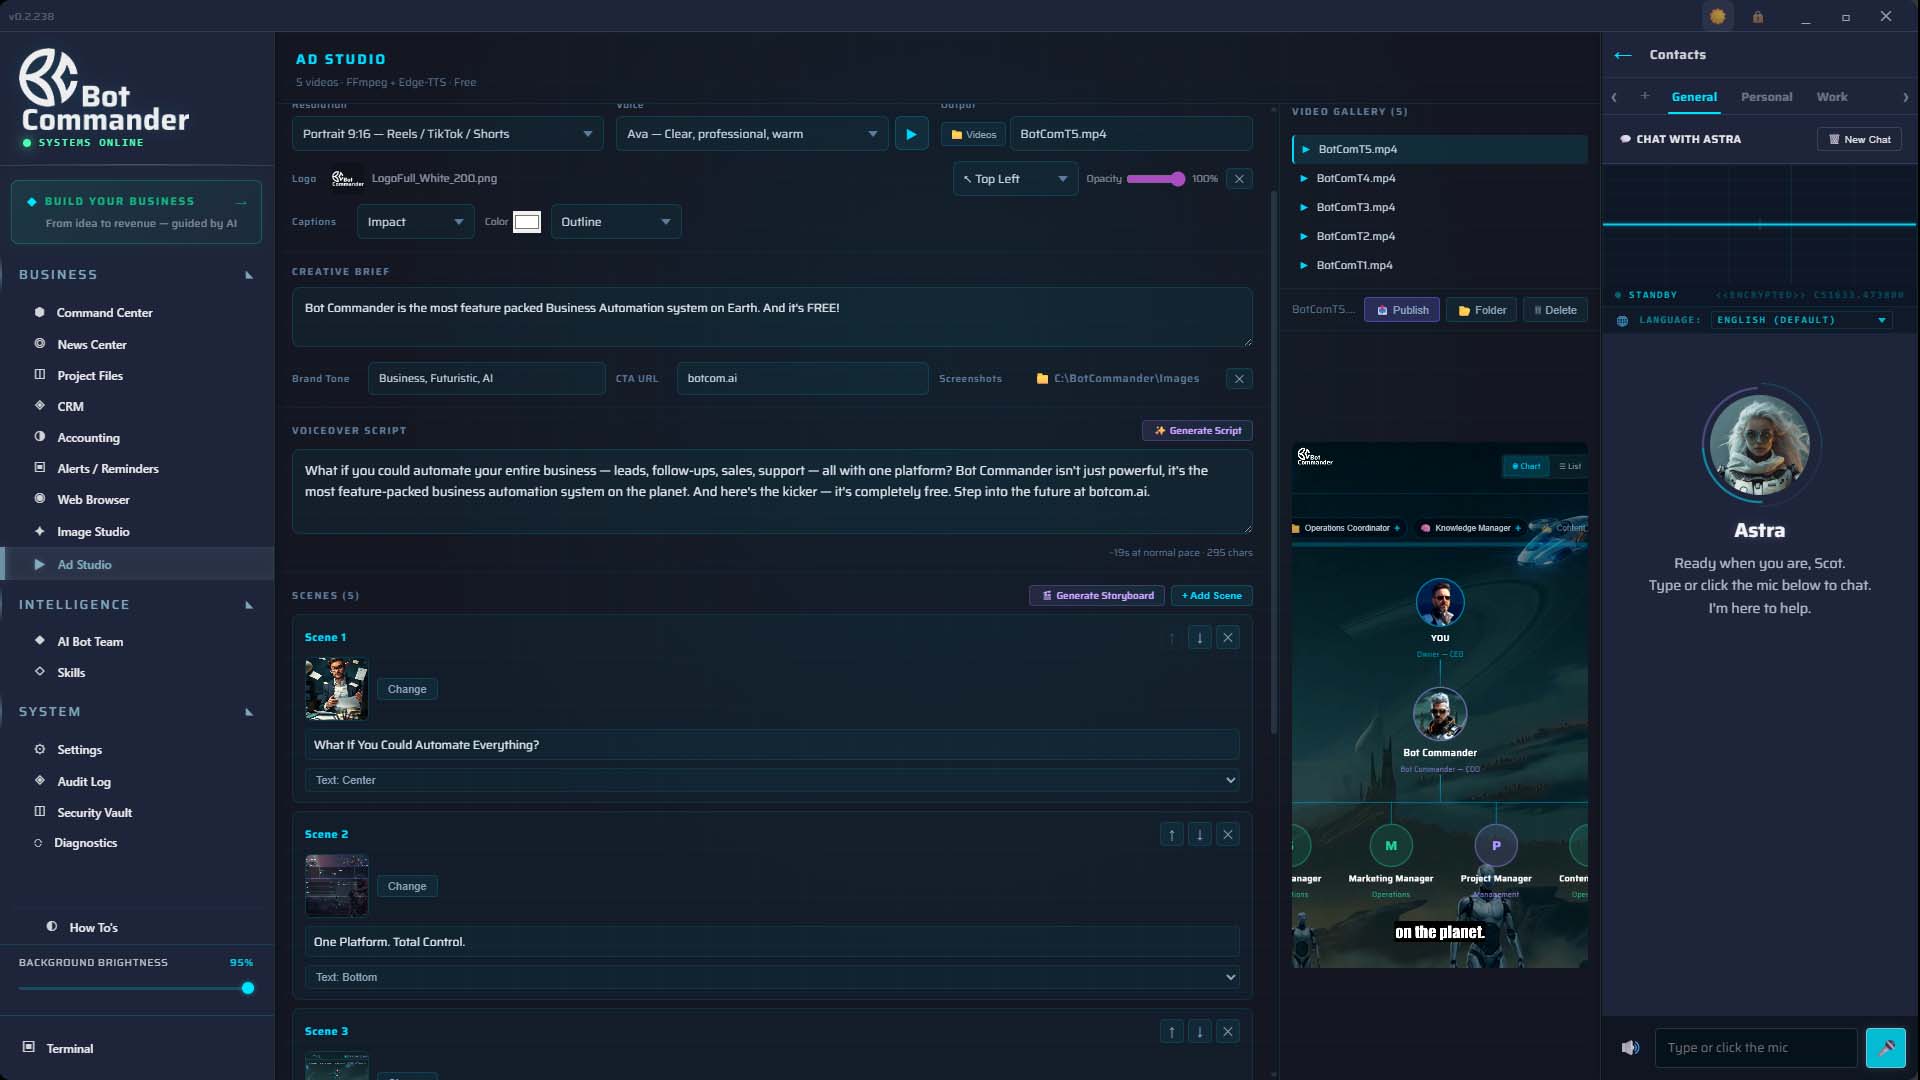
Task: View the Audit Log
Action: click(84, 782)
